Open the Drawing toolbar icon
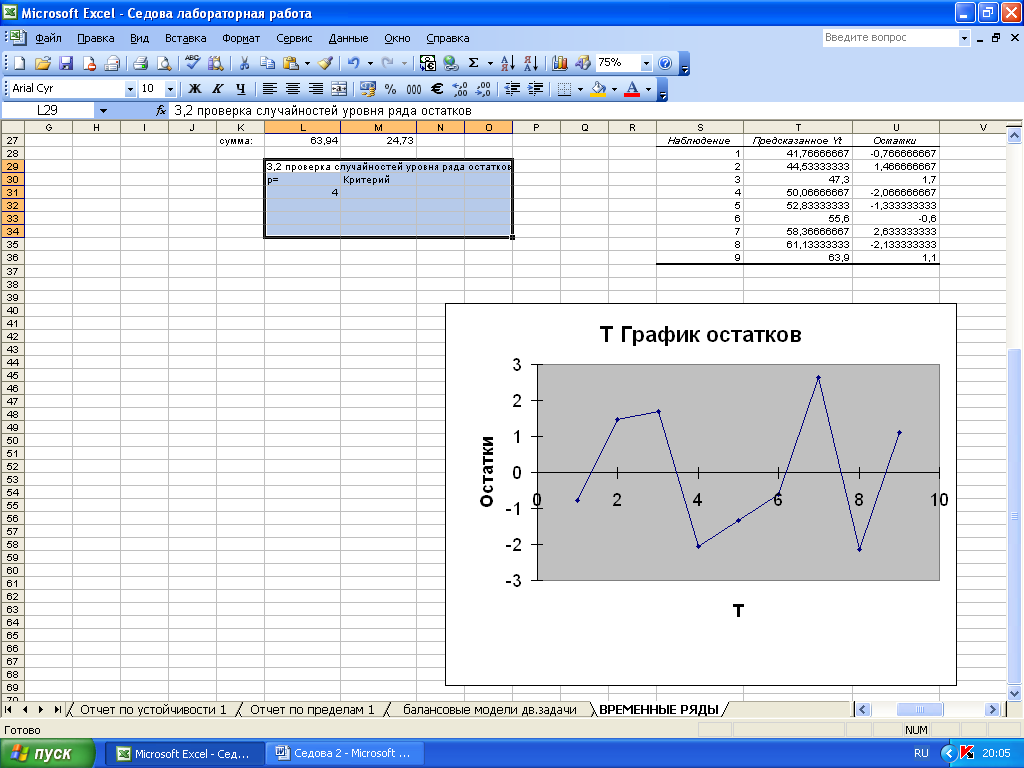This screenshot has width=1024, height=768. [583, 63]
